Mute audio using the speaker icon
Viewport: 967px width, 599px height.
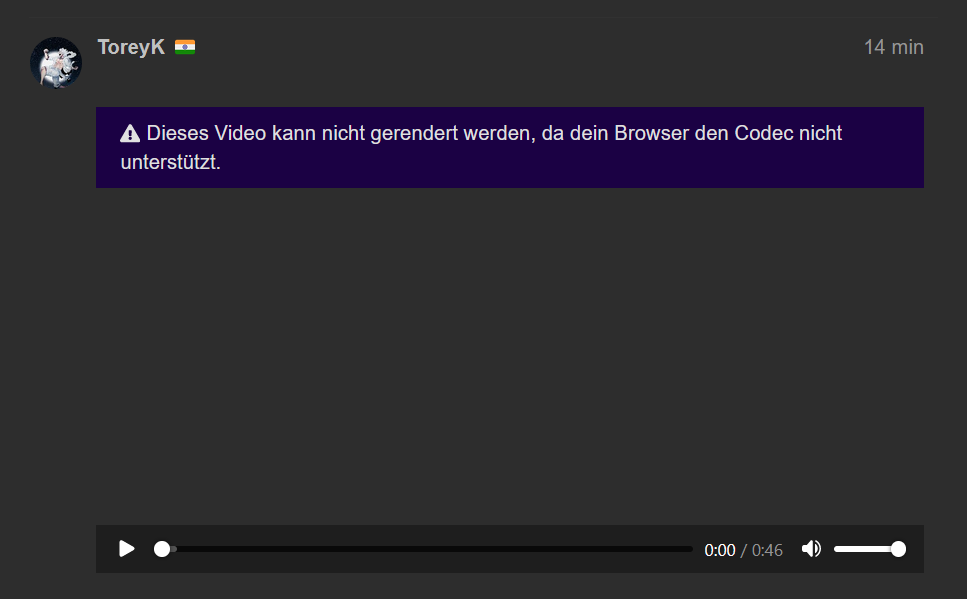point(811,549)
